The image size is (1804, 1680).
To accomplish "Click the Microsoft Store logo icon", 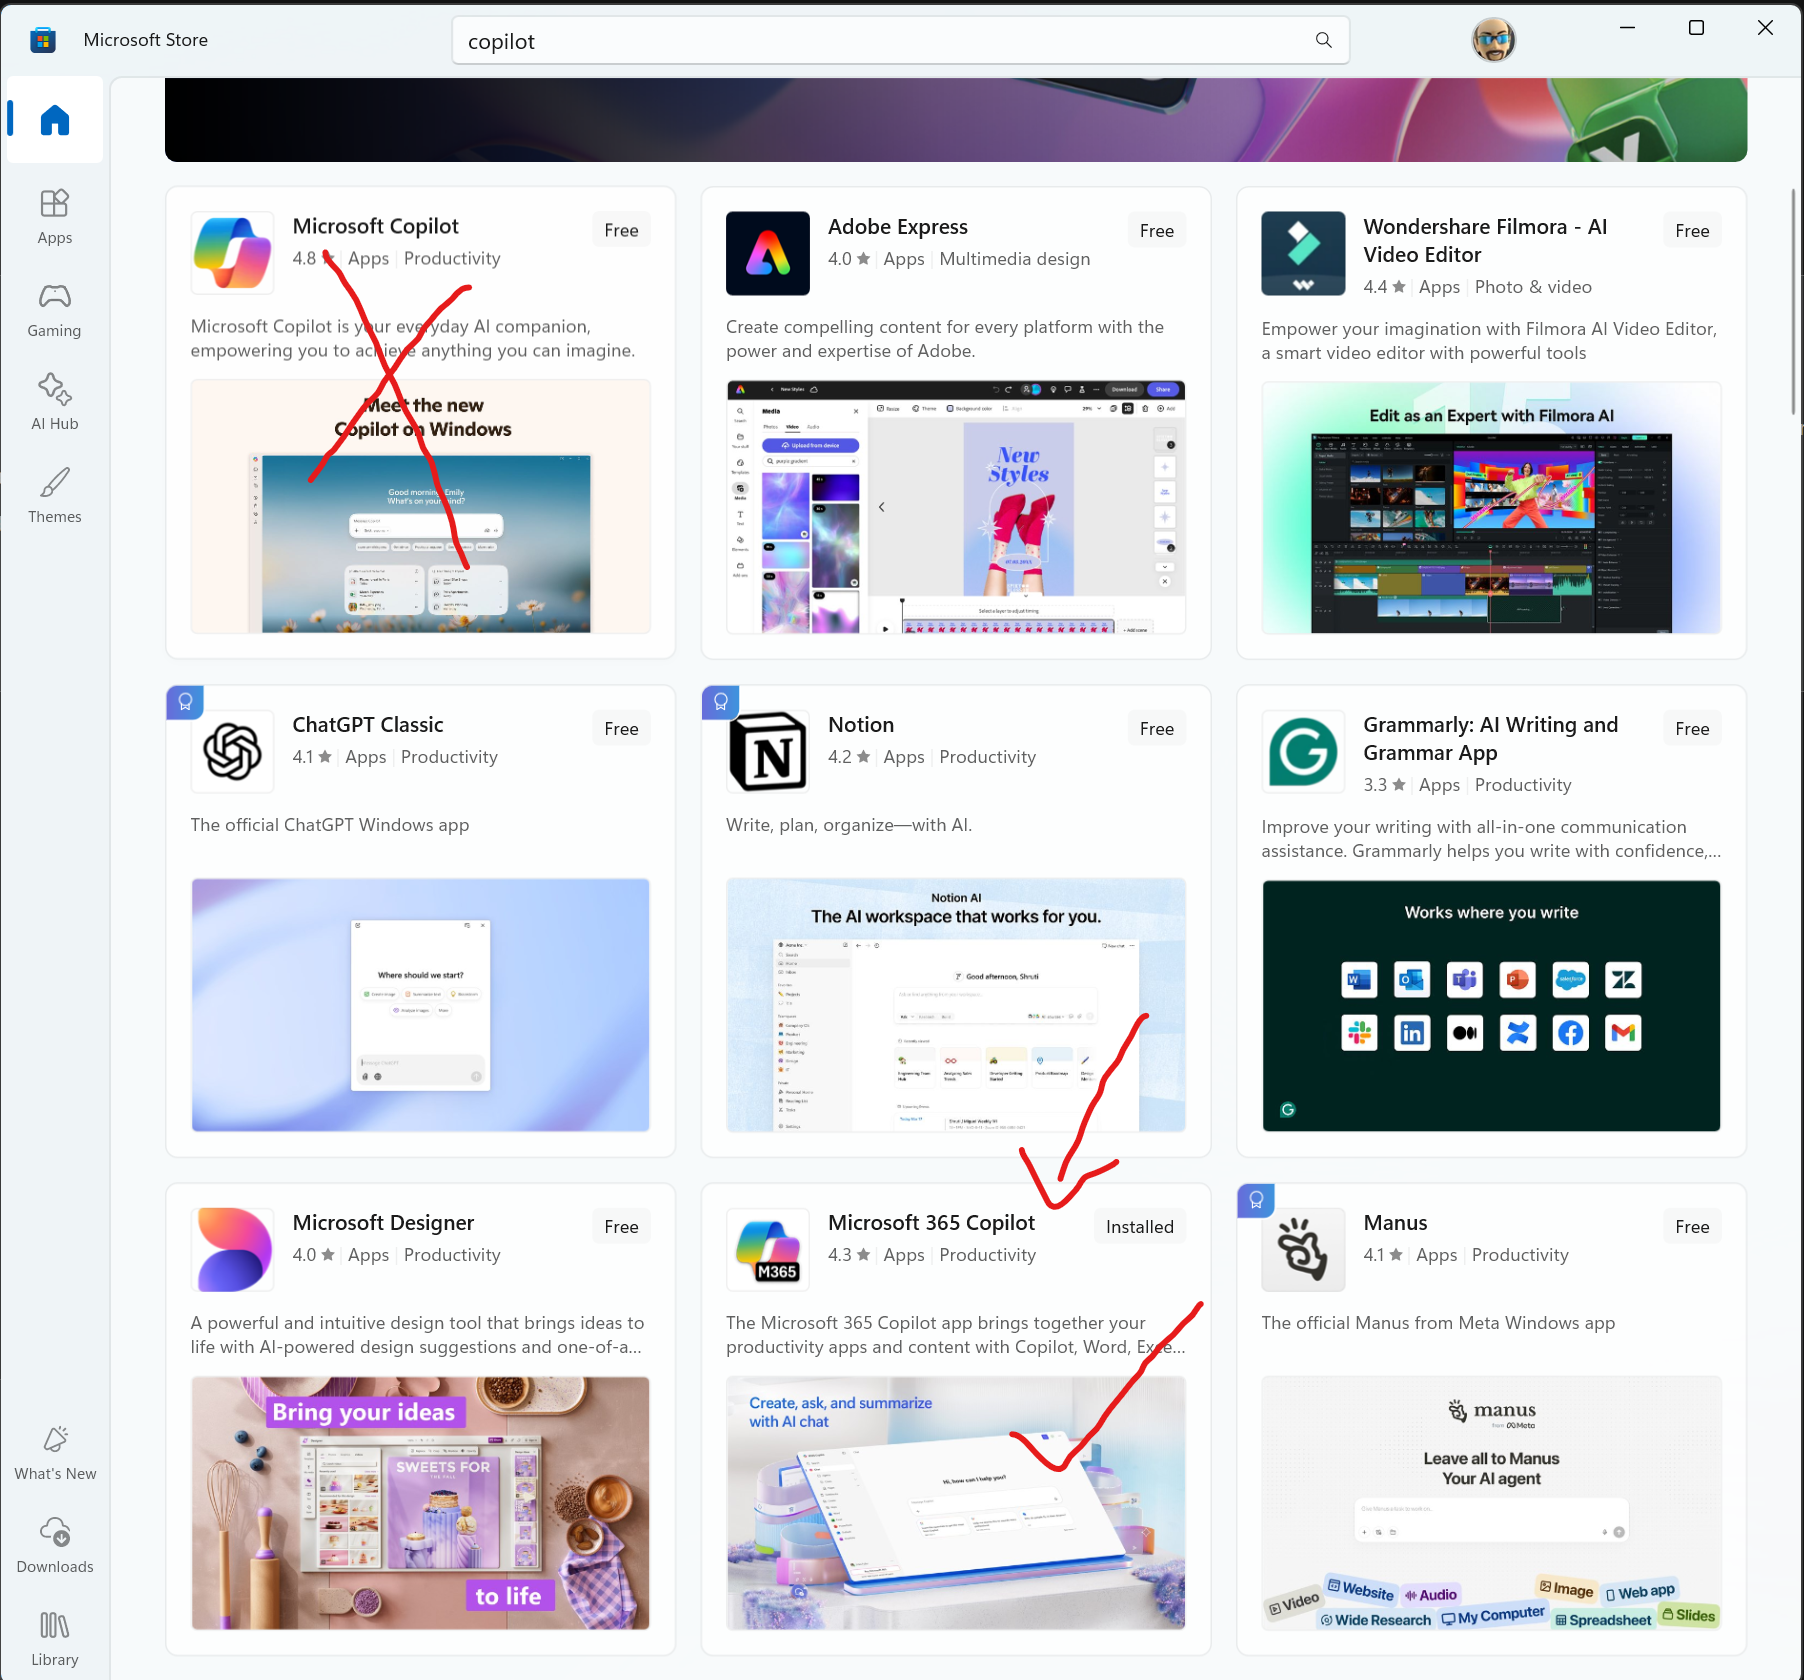I will (43, 40).
